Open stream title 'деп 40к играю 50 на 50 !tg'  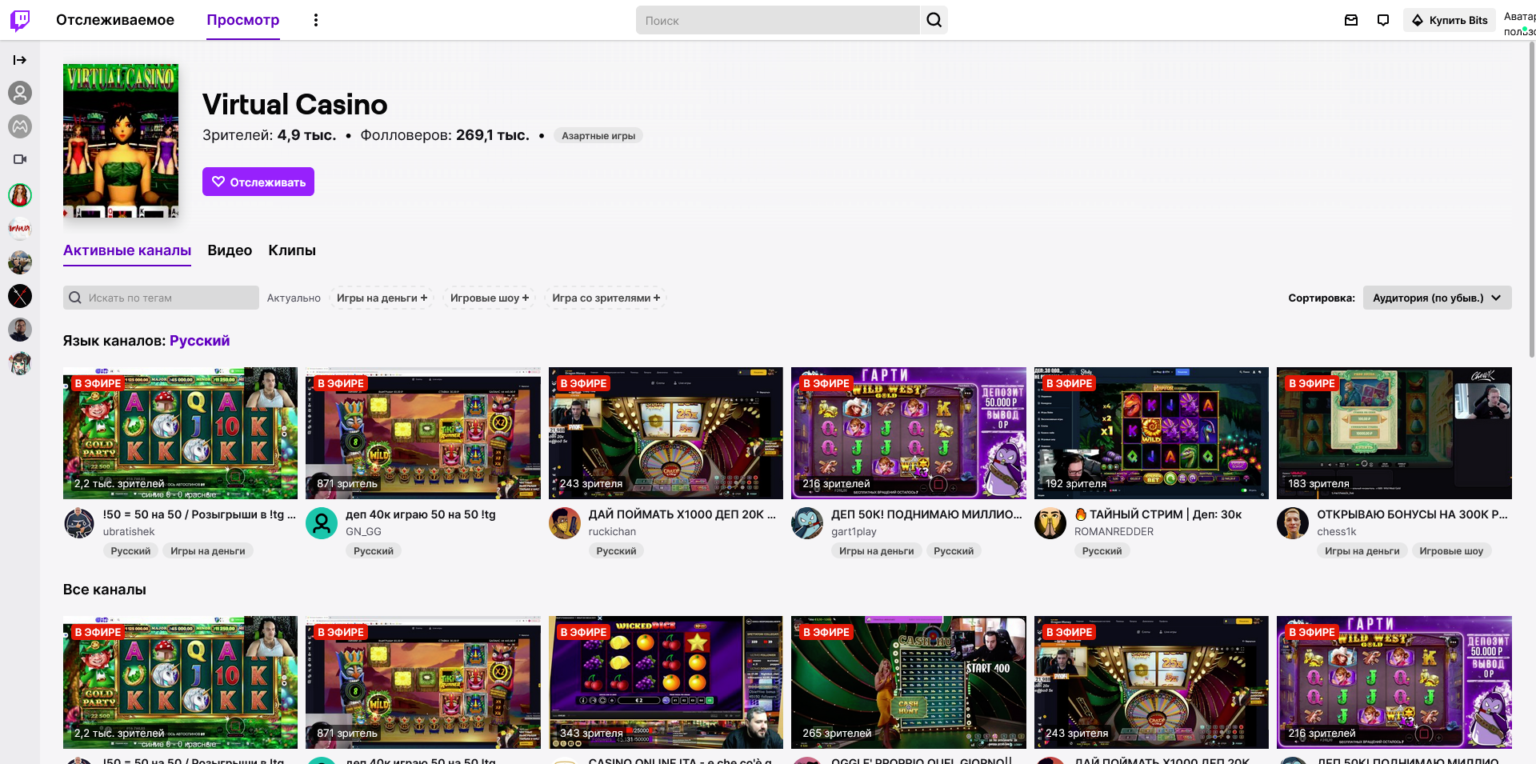(x=420, y=515)
